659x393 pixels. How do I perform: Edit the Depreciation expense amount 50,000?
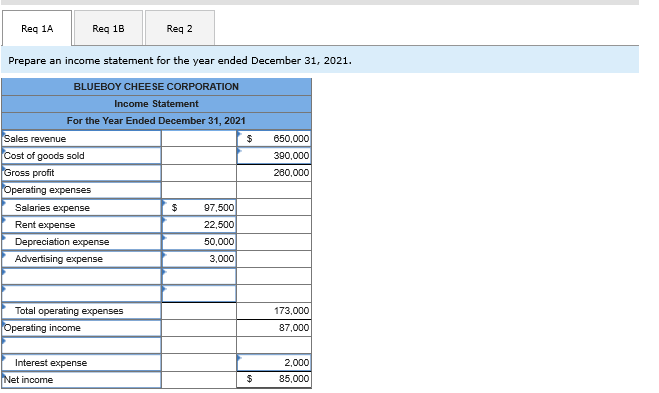pyautogui.click(x=199, y=242)
